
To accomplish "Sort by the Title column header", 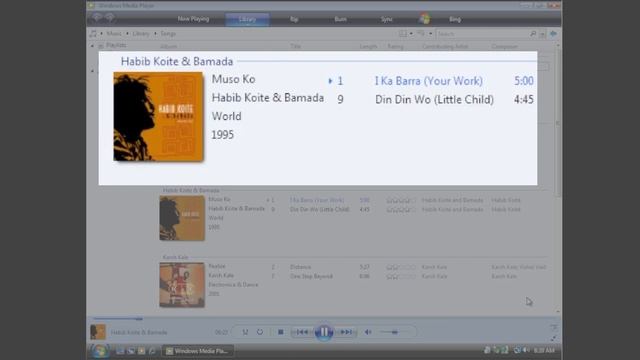I will point(296,47).
